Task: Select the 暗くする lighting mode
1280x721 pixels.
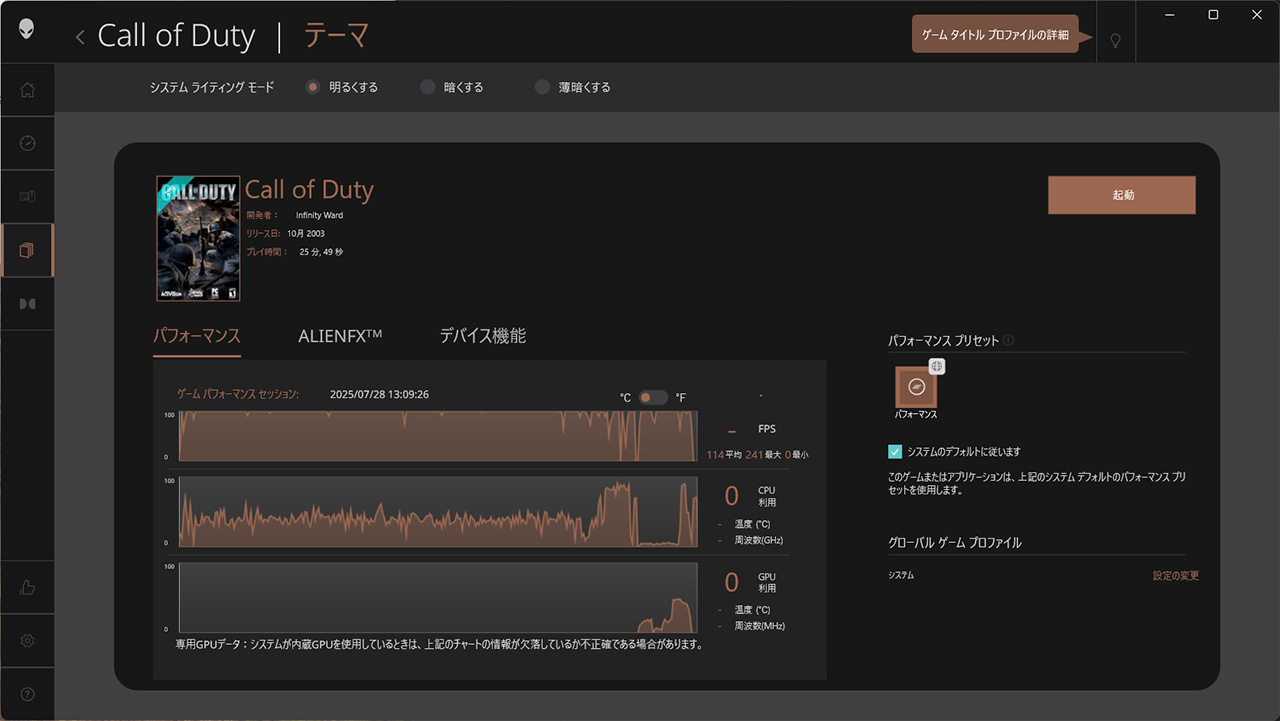Action: (428, 87)
